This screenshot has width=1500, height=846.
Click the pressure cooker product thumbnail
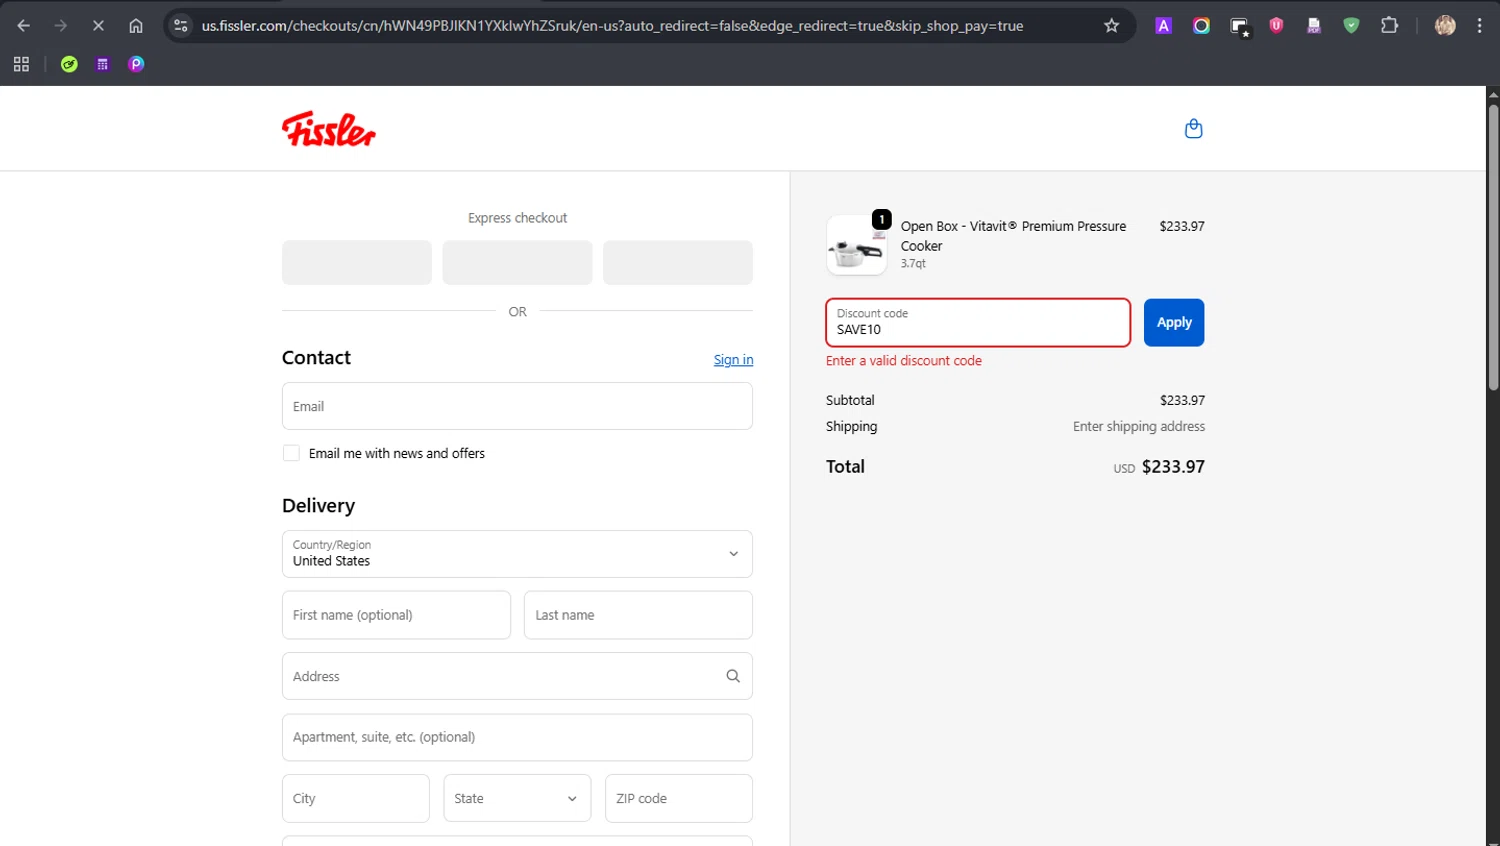tap(857, 245)
